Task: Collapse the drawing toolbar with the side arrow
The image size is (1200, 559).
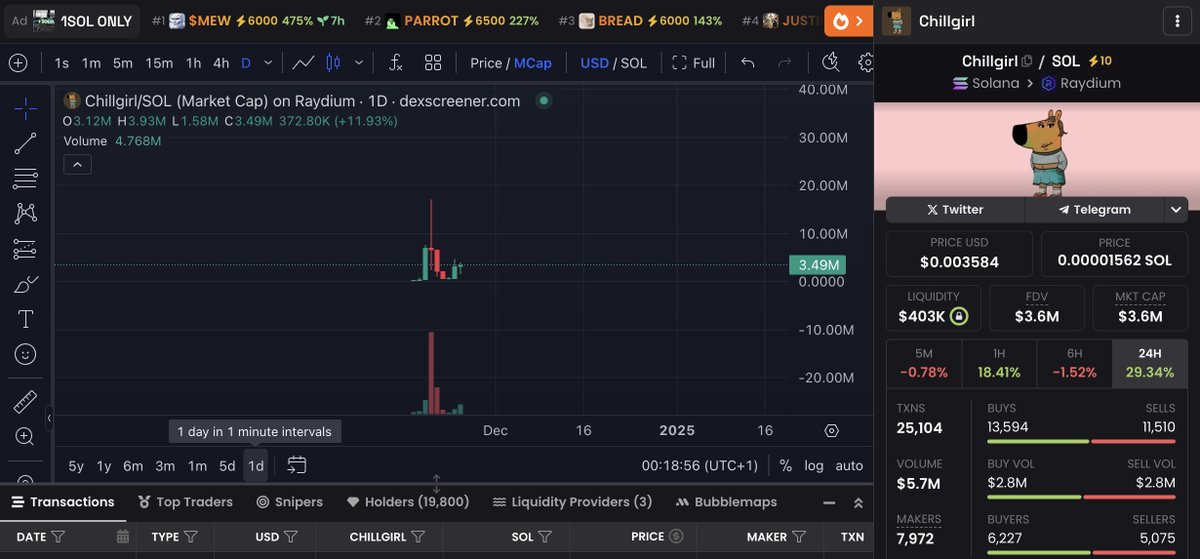Action: pyautogui.click(x=49, y=418)
